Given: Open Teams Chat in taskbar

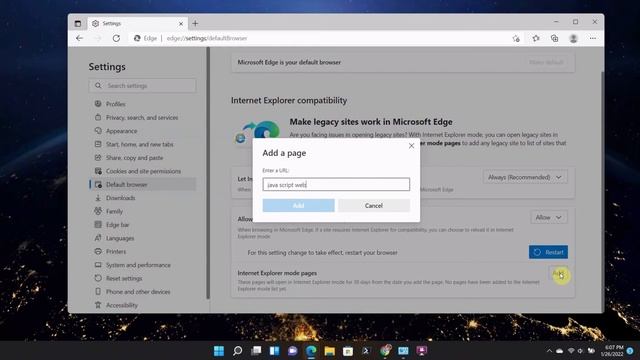Looking at the screenshot, I should [293, 351].
